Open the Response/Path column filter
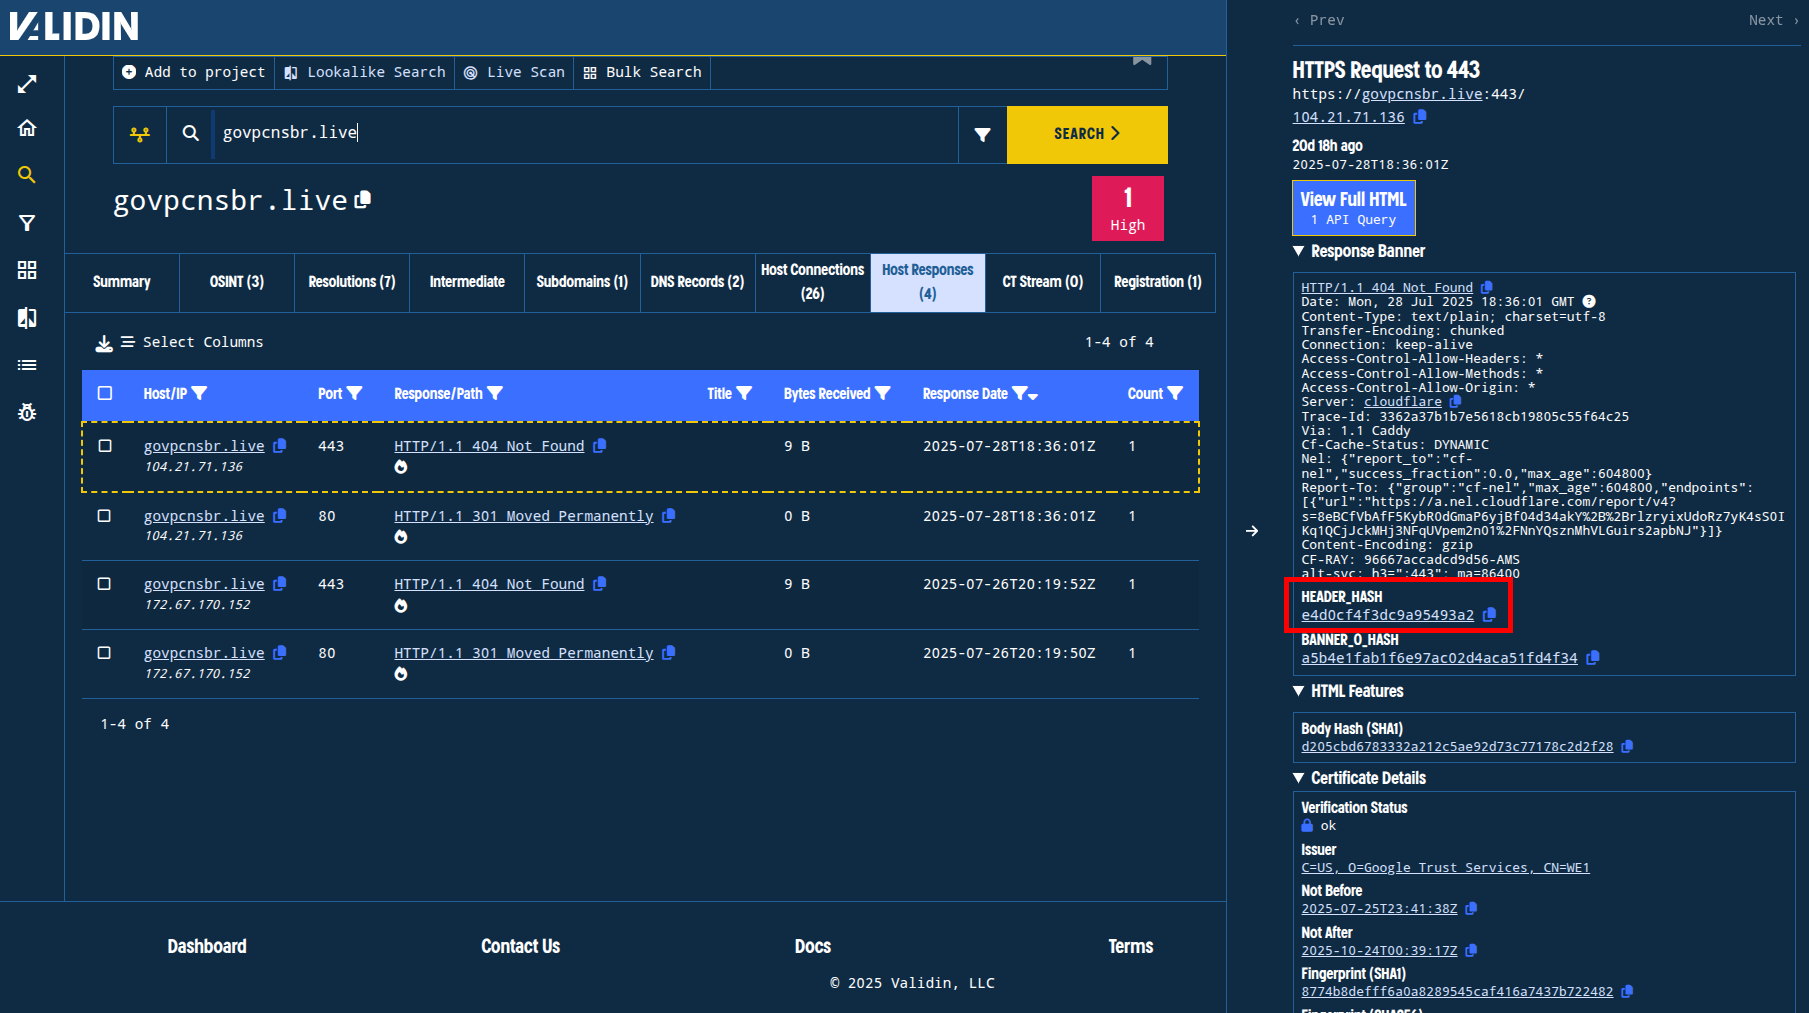The width and height of the screenshot is (1809, 1013). click(495, 394)
